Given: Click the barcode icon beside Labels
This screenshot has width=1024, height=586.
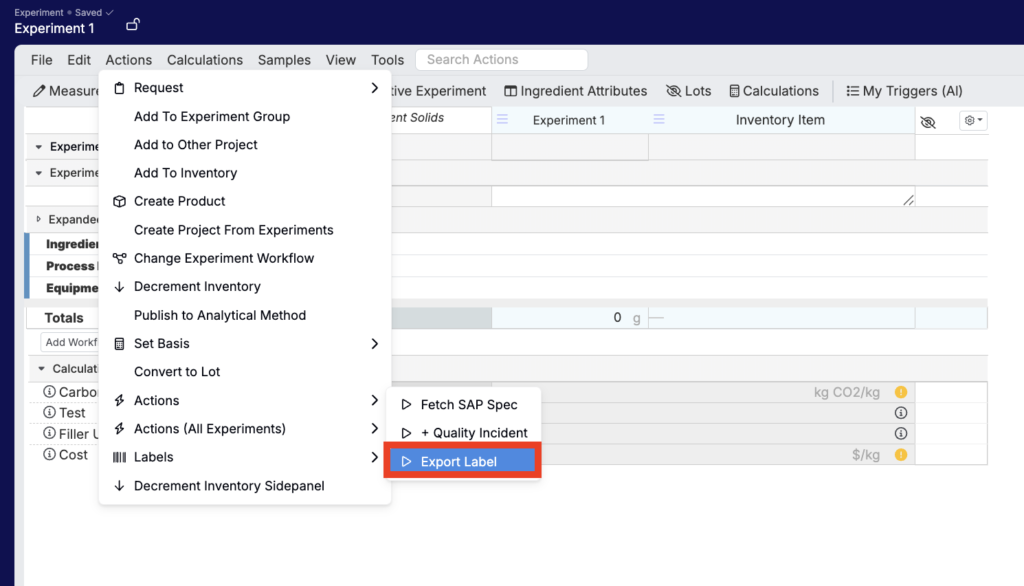Looking at the screenshot, I should point(119,457).
